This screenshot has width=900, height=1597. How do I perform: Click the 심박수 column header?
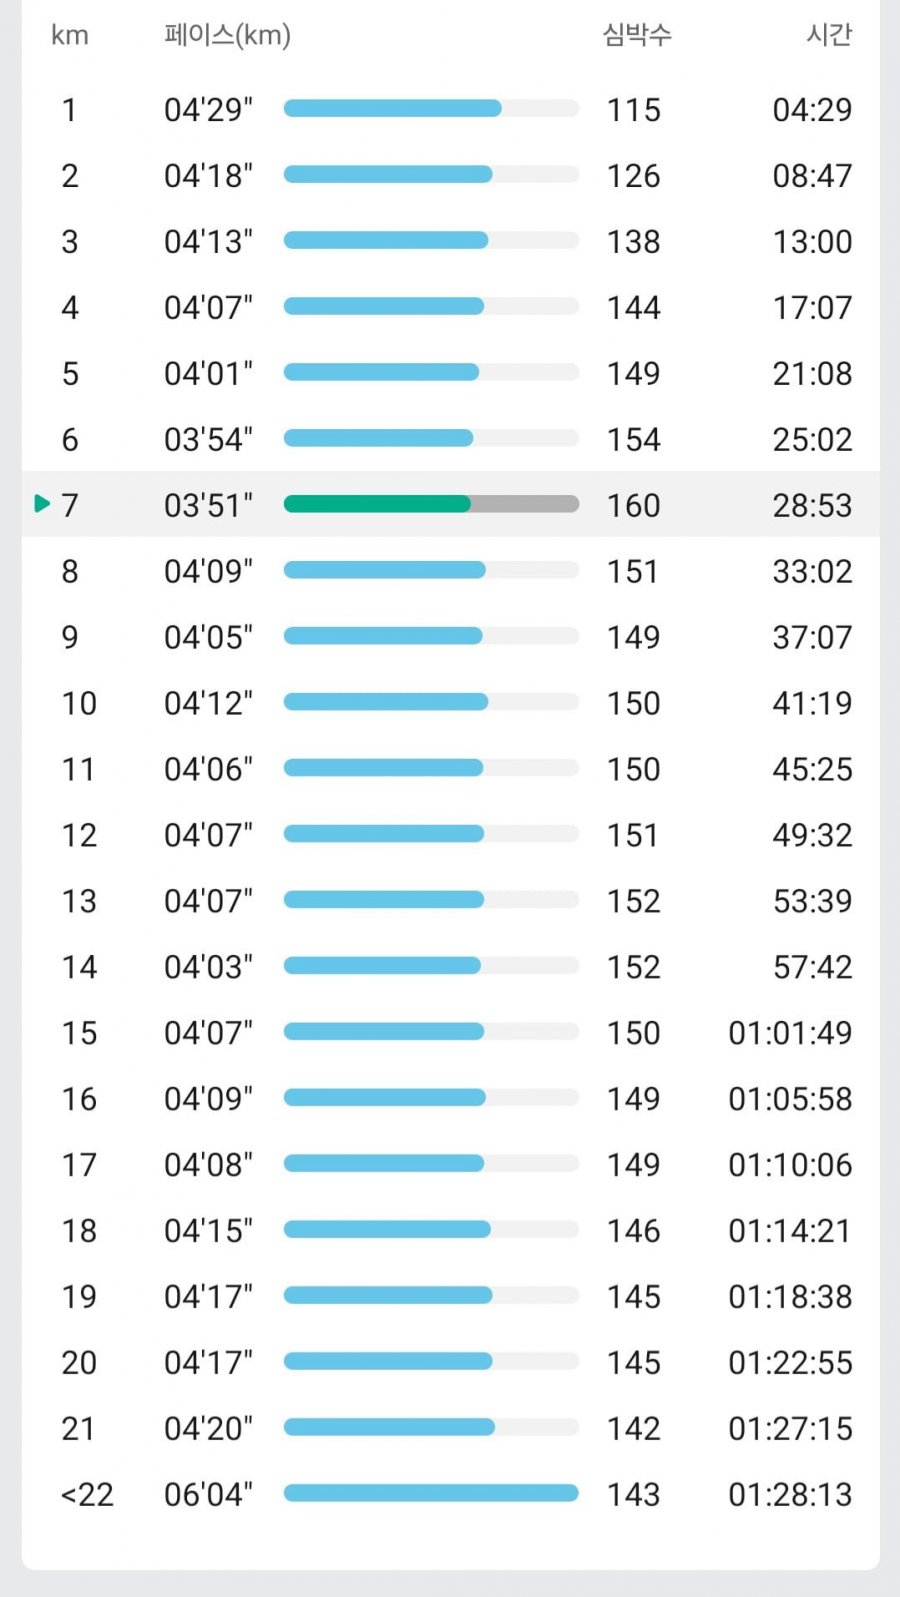tap(637, 35)
